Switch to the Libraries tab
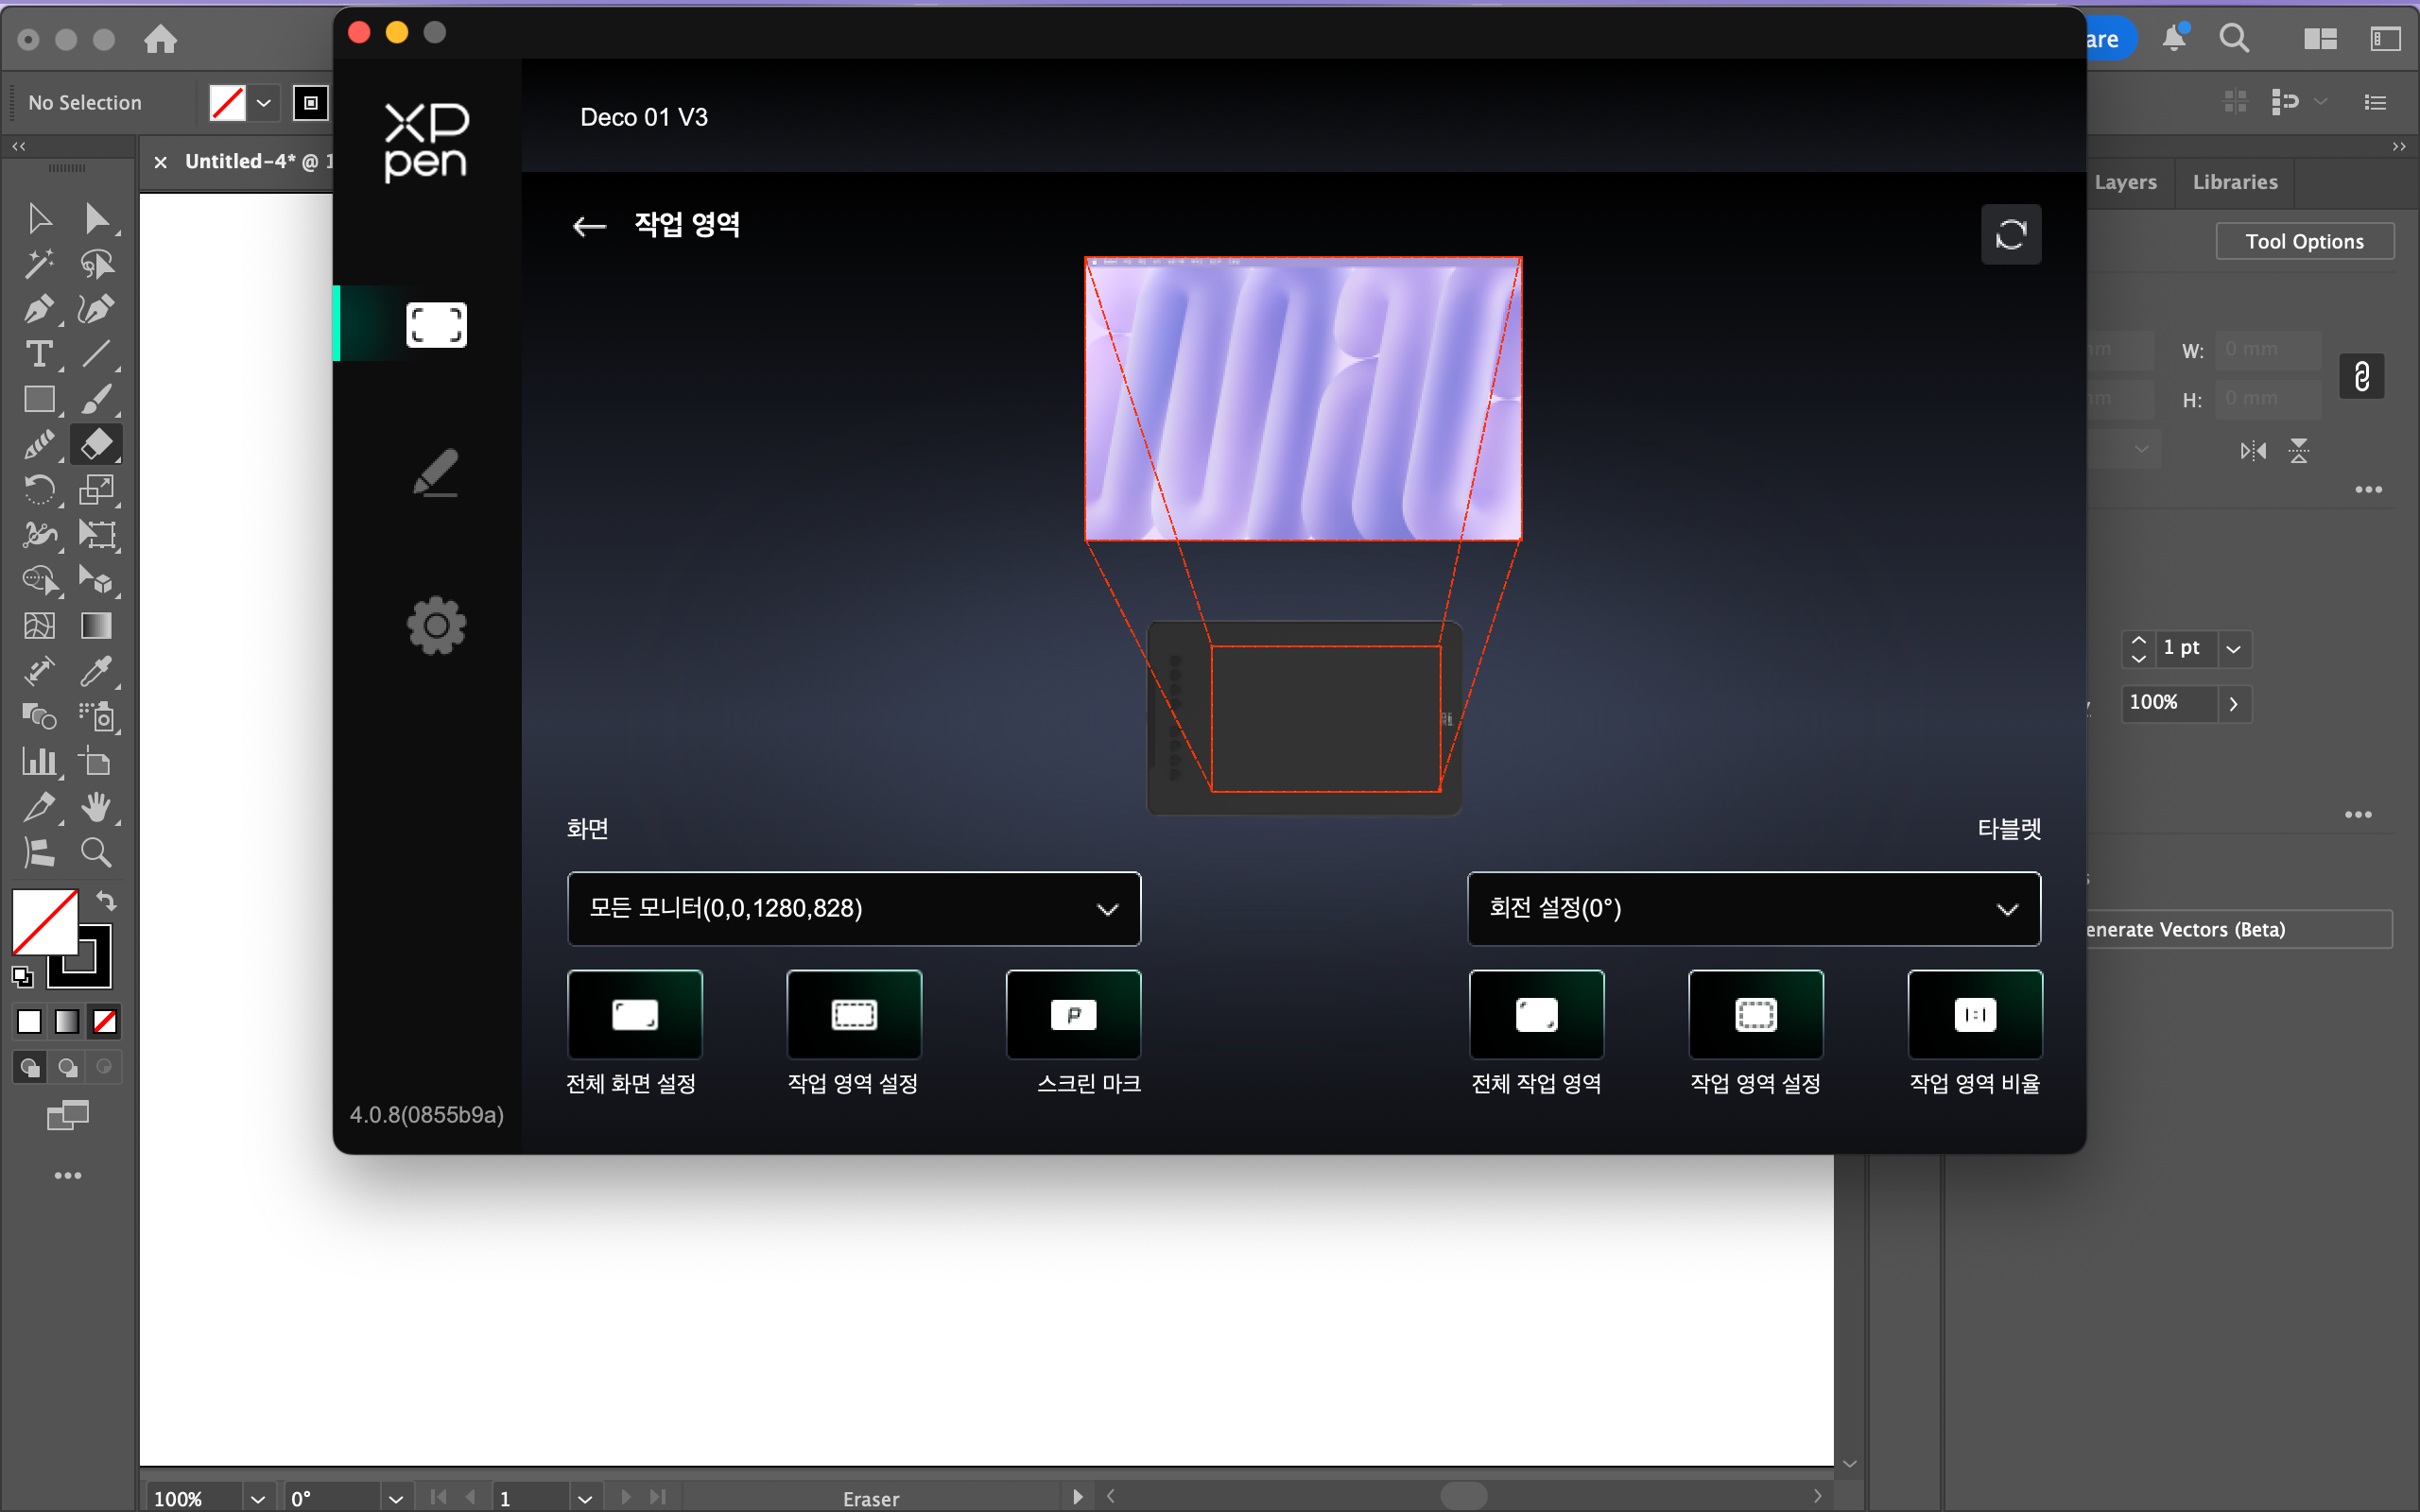The image size is (2420, 1512). coord(2234,182)
